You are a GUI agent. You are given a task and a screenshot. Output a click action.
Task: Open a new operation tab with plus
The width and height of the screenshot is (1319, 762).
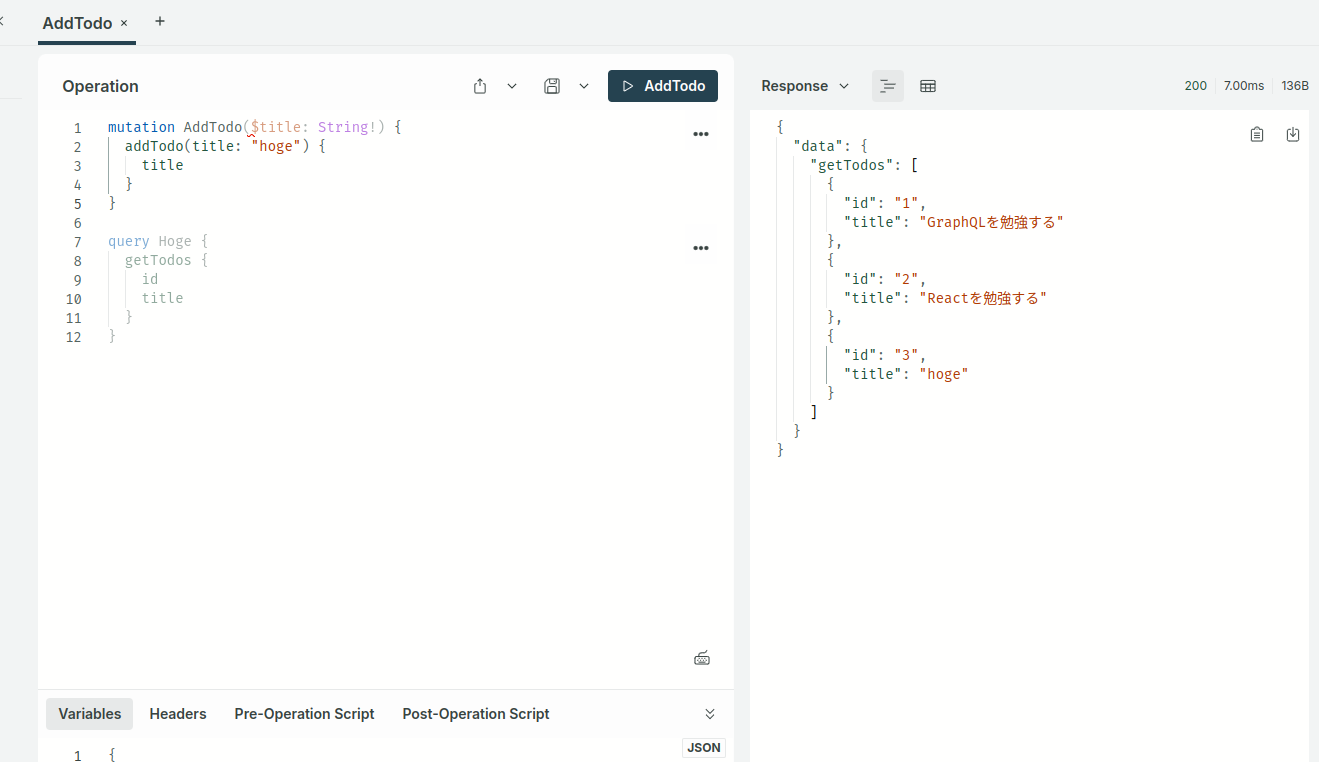[x=160, y=22]
